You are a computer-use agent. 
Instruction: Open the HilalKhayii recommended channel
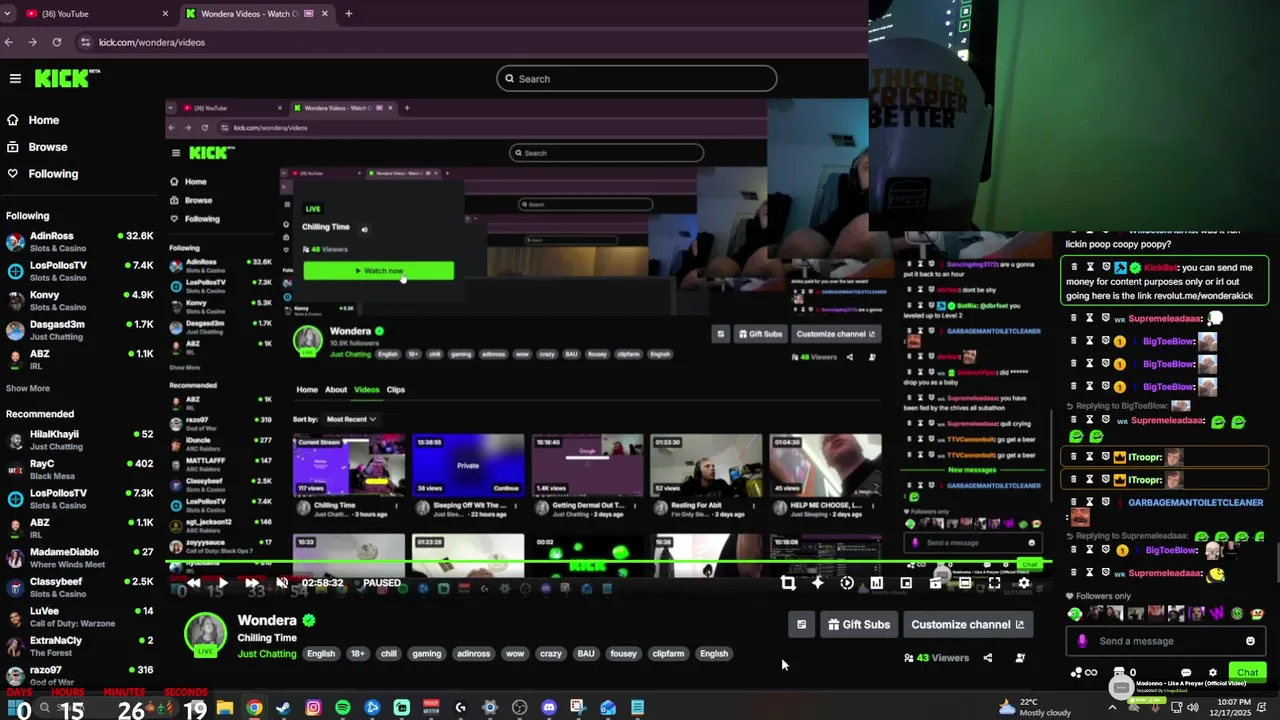point(79,440)
